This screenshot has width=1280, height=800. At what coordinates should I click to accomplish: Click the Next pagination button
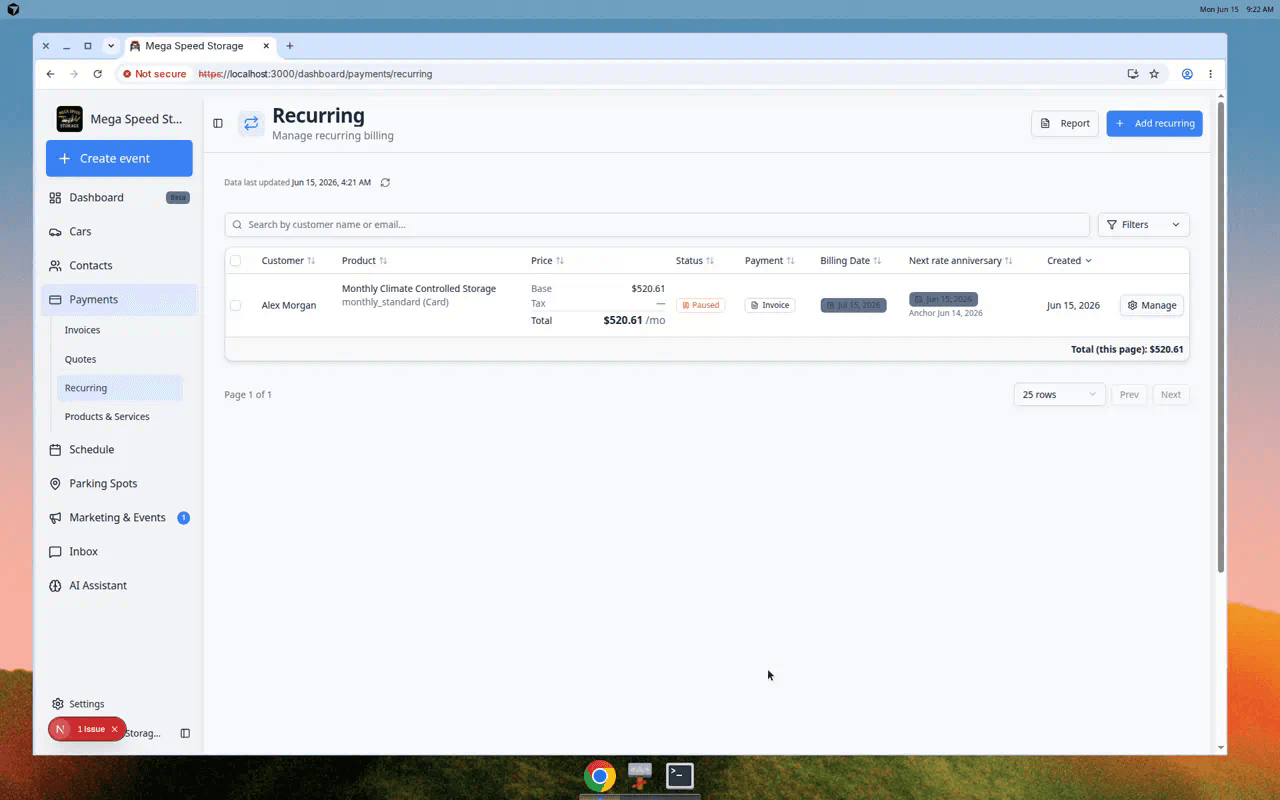1171,395
